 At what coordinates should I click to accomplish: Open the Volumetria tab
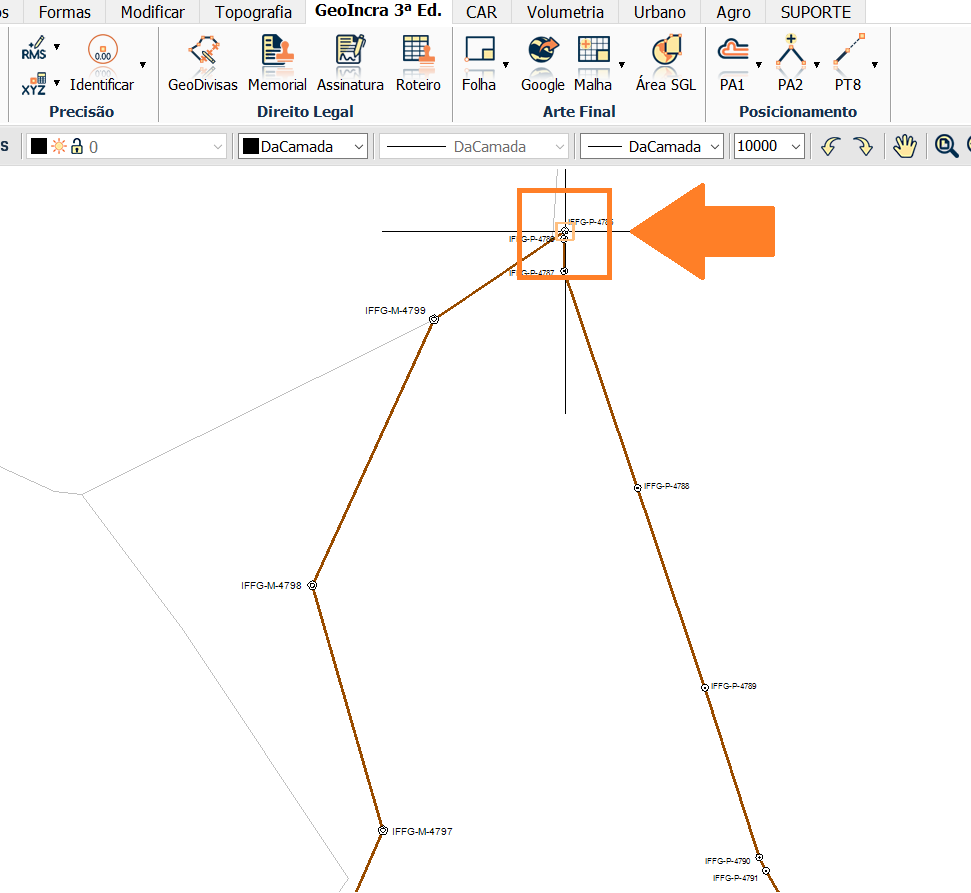coord(565,12)
